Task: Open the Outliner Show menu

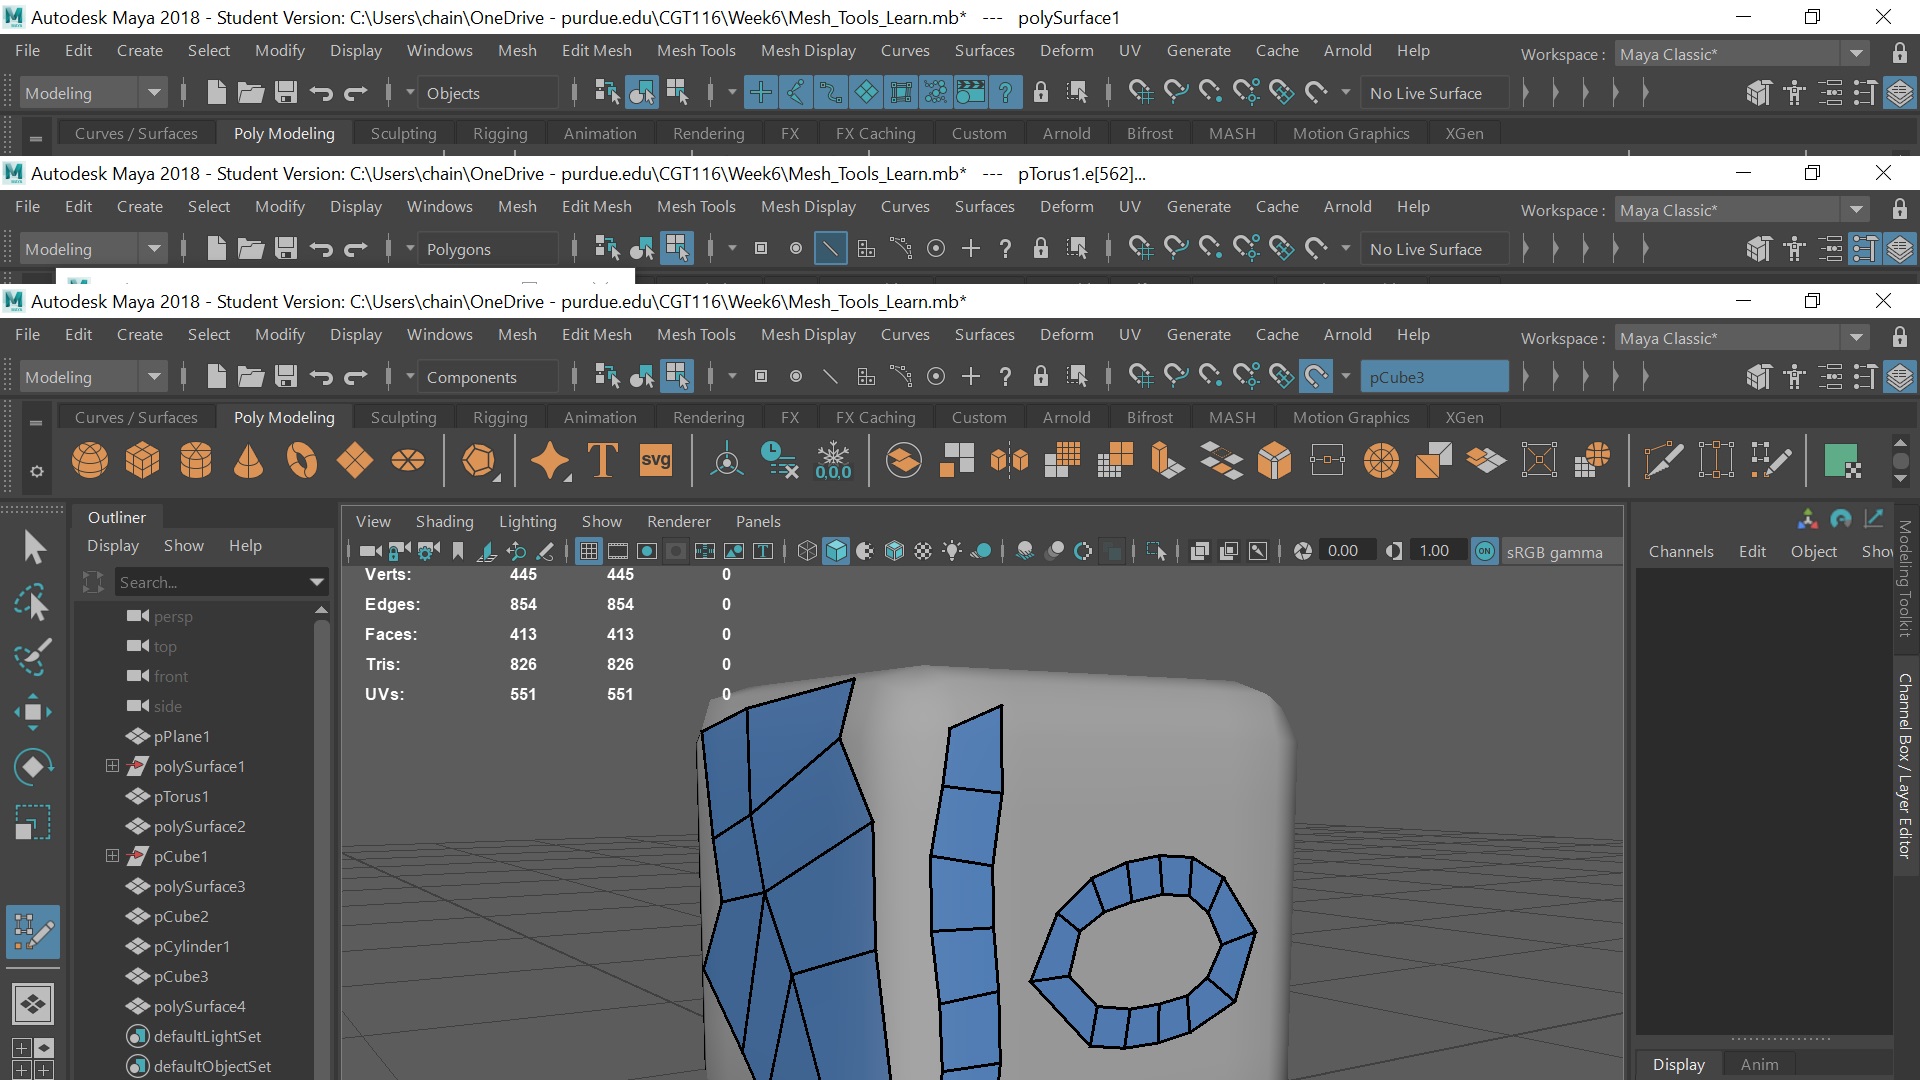Action: tap(184, 546)
